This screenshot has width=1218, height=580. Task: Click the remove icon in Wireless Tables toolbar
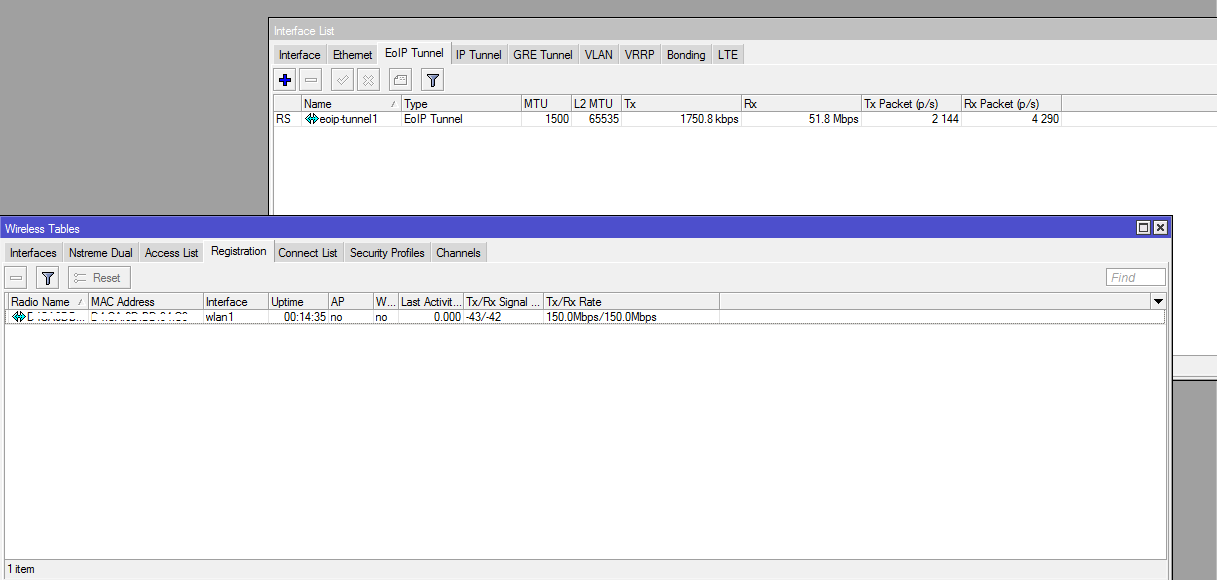click(x=16, y=278)
